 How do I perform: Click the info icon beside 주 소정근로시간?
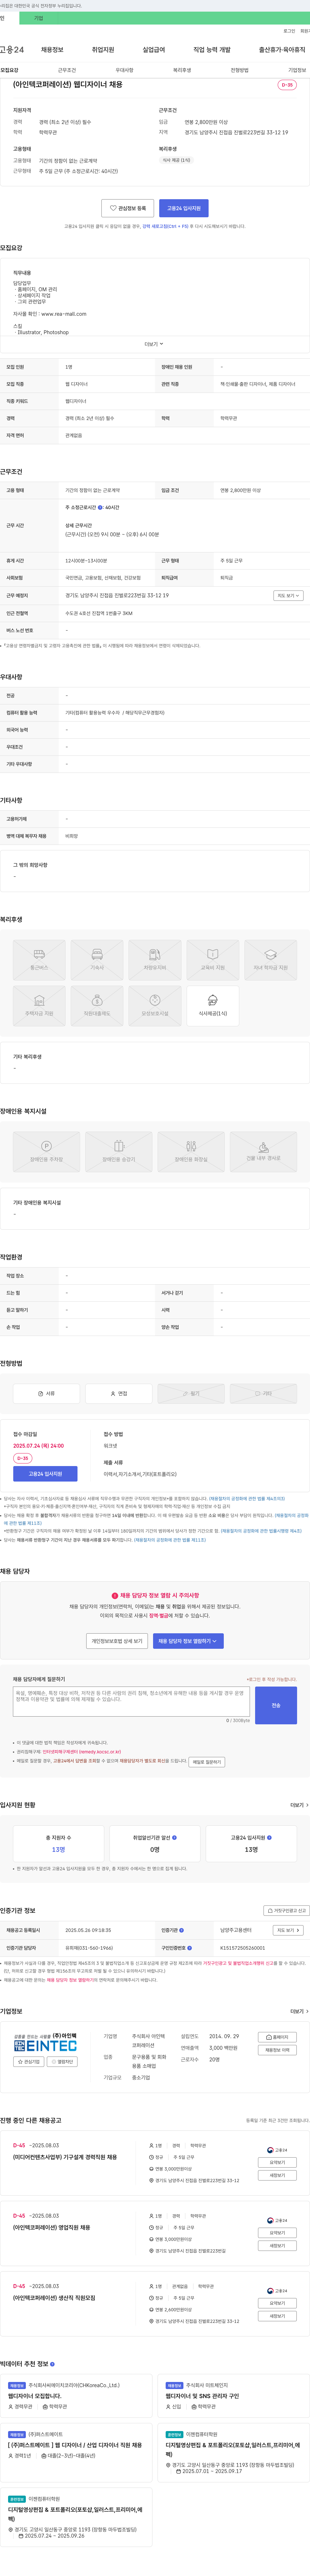pos(100,507)
